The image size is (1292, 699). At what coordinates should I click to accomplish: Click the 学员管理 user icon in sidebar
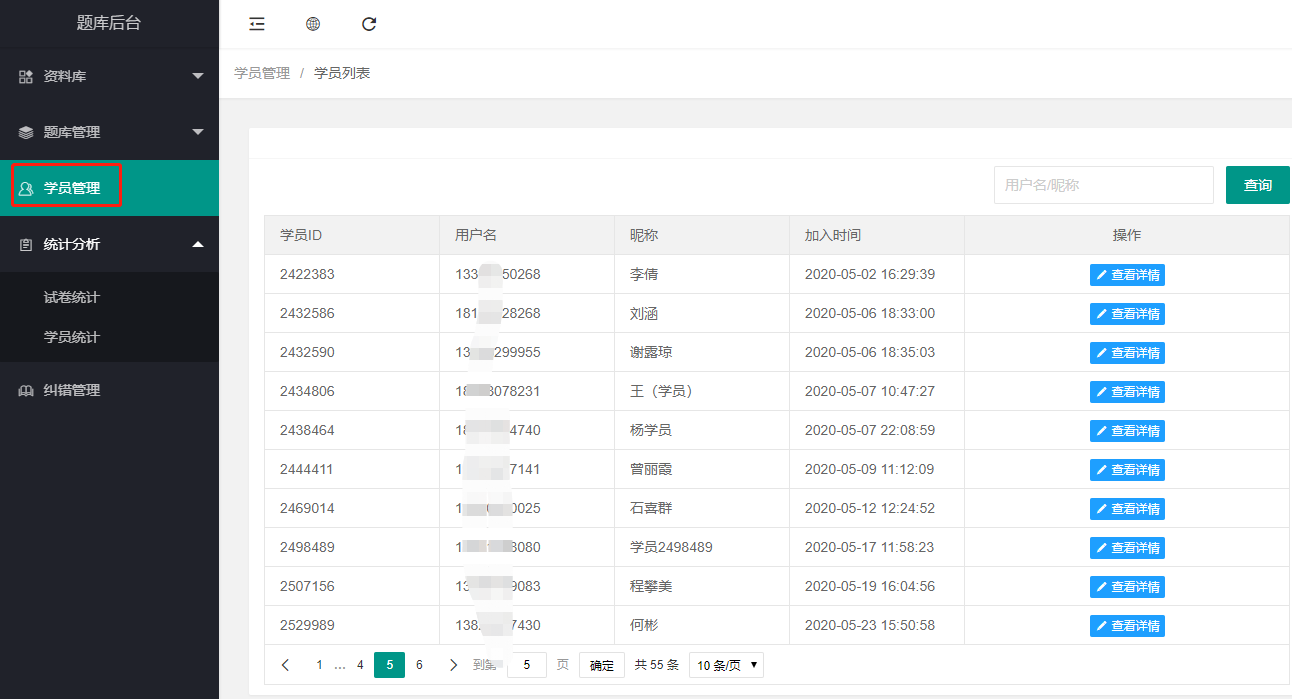pos(26,188)
